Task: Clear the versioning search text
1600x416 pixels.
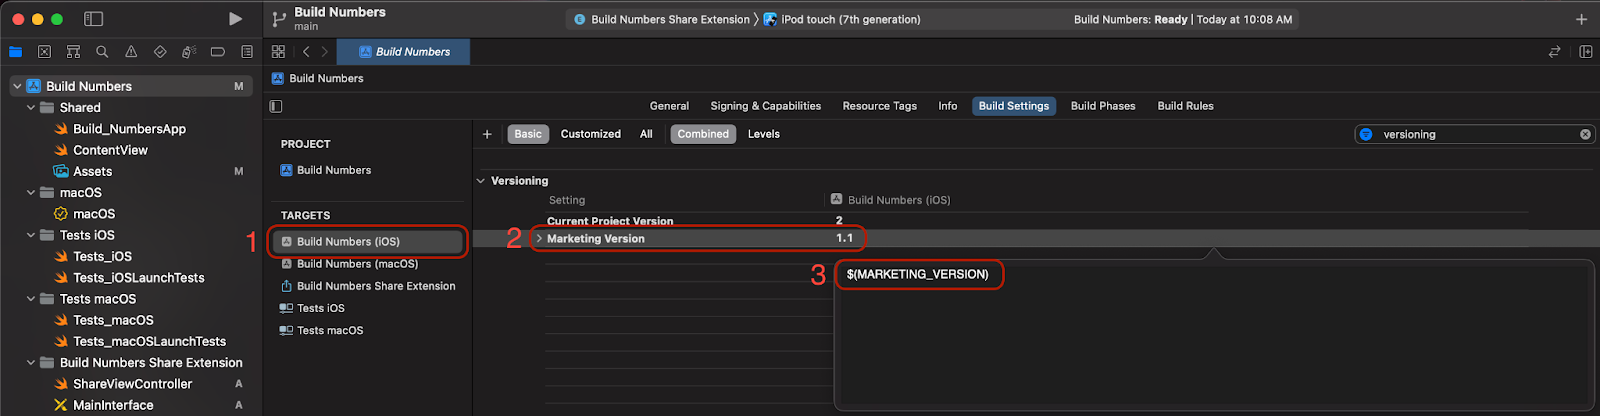Action: point(1585,134)
